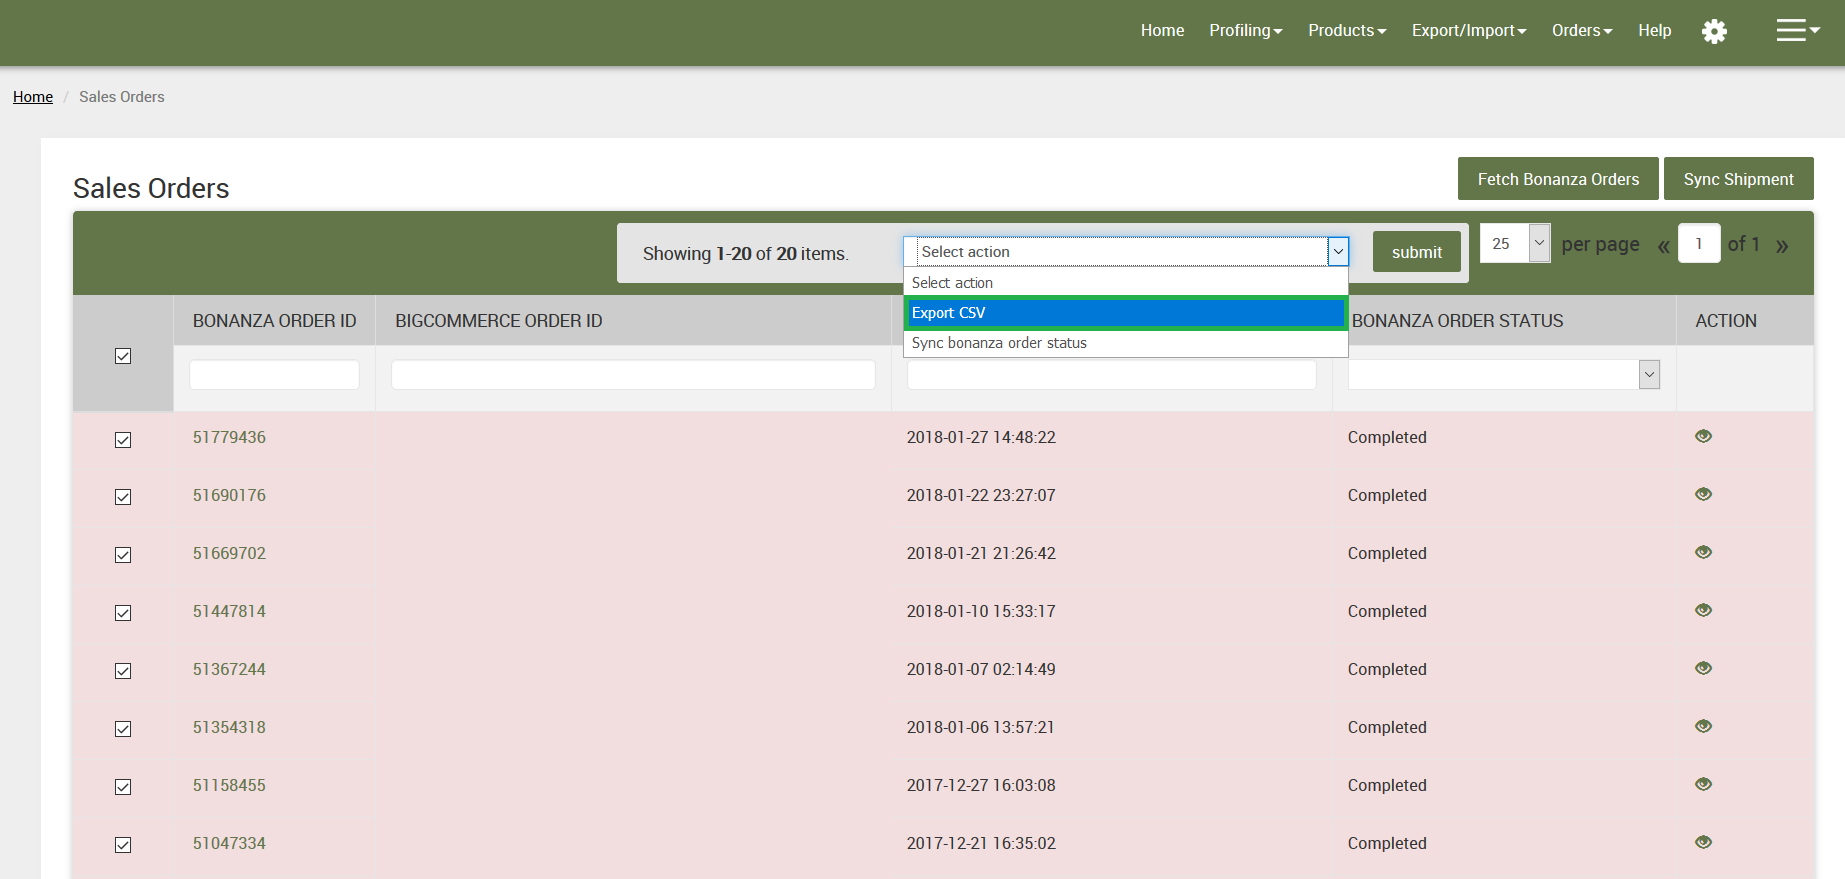Screen dimensions: 1845x879
Task: Go to next page with » arrow
Action: pyautogui.click(x=1782, y=246)
